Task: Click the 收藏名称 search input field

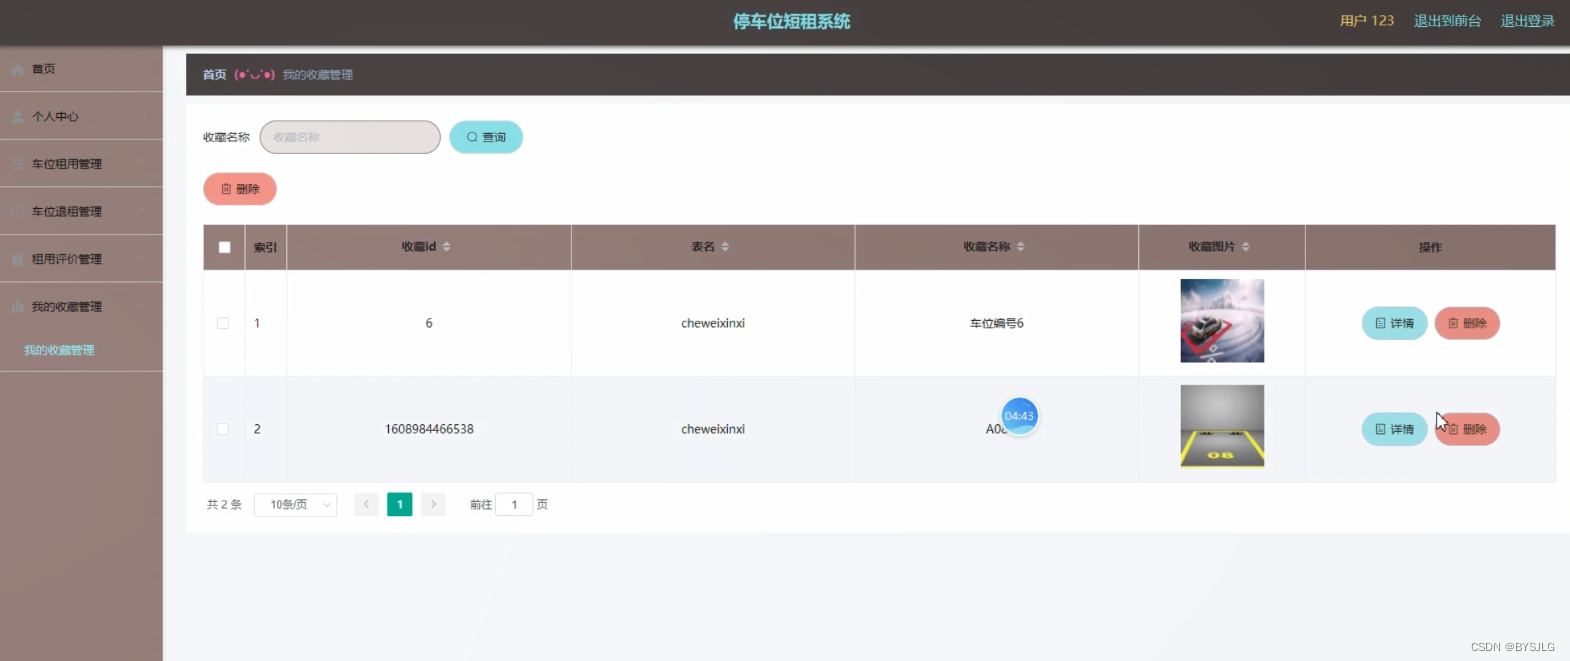Action: coord(350,137)
